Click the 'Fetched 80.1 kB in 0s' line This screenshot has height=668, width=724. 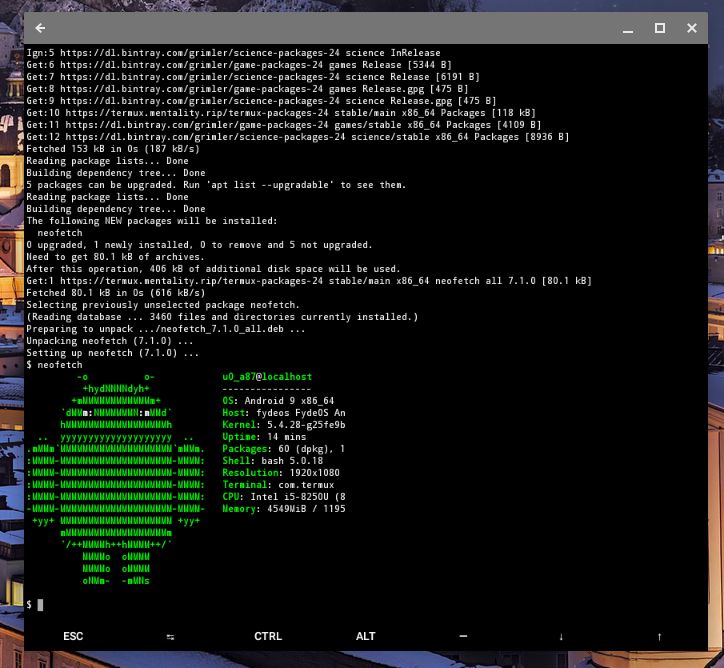[116, 293]
